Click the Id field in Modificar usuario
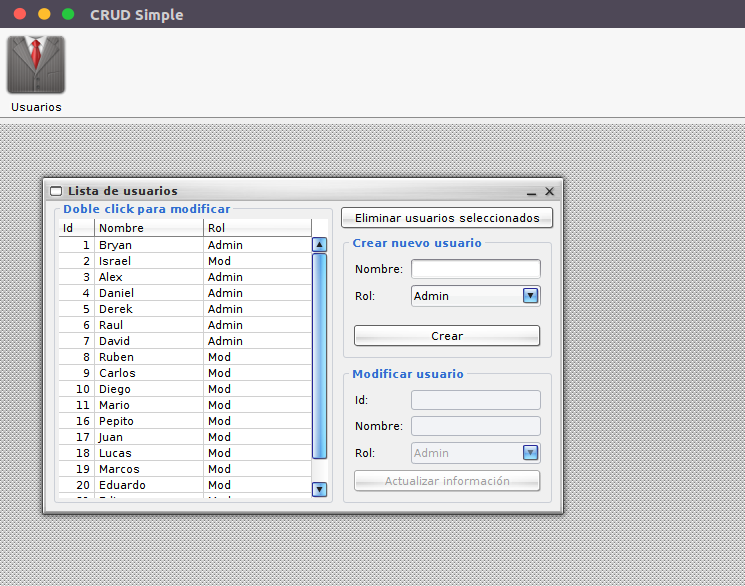This screenshot has width=745, height=586. point(476,400)
